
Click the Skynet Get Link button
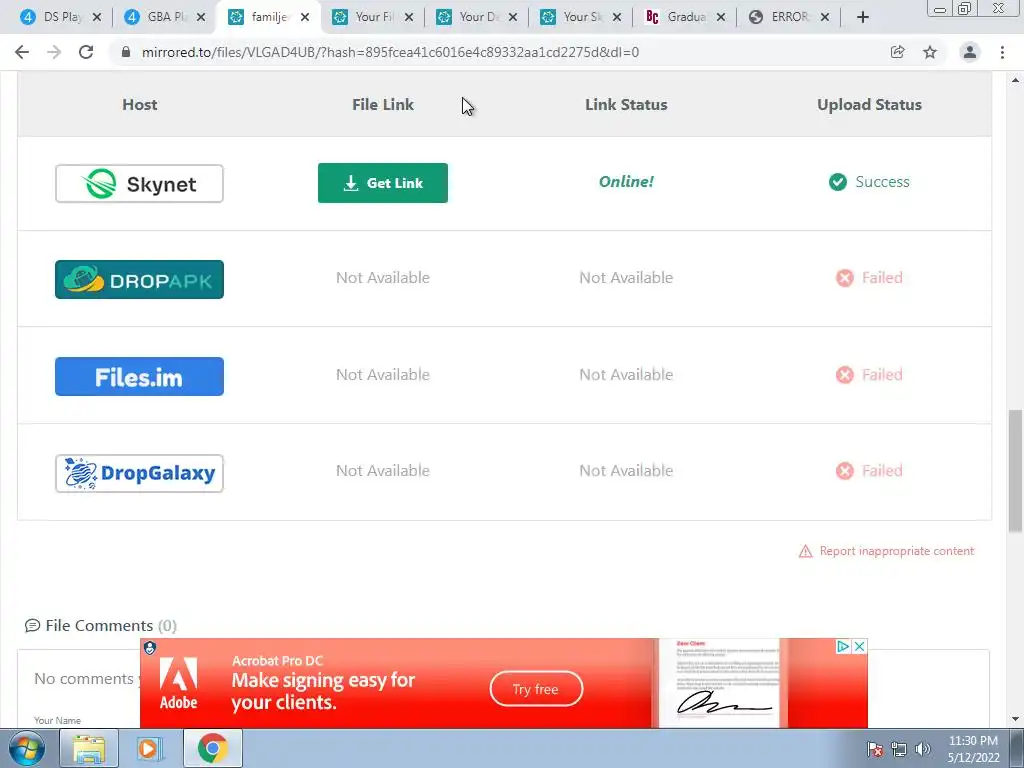pyautogui.click(x=383, y=183)
